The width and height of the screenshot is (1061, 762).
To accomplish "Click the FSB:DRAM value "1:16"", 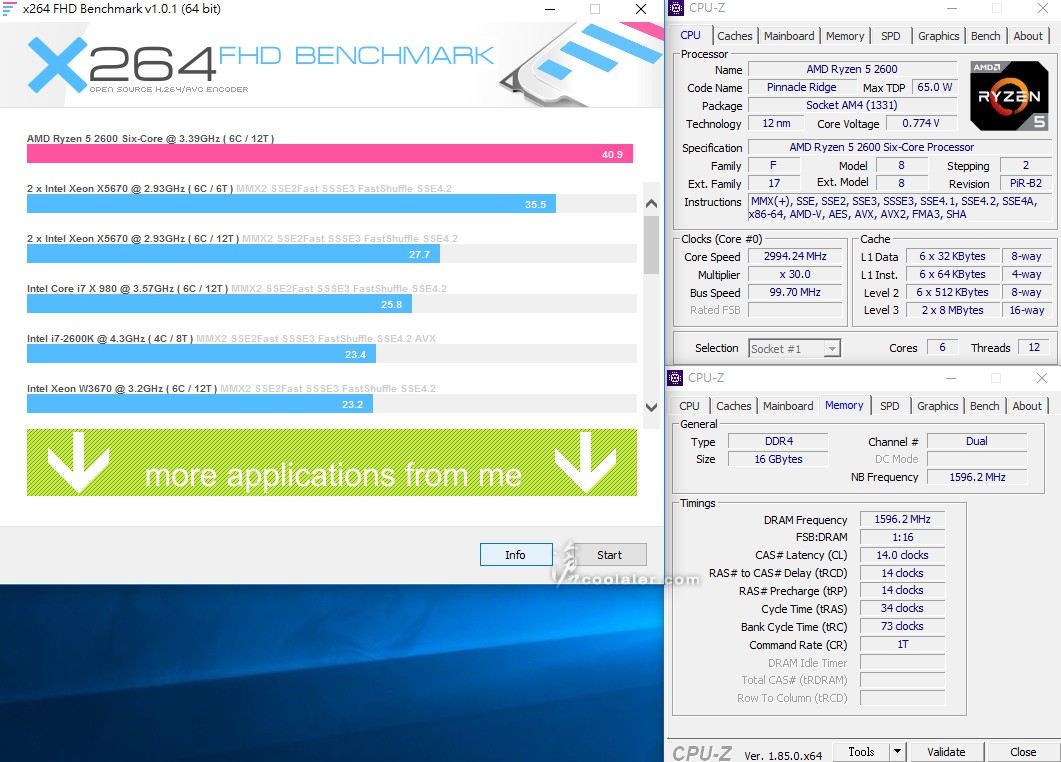I will coord(903,537).
